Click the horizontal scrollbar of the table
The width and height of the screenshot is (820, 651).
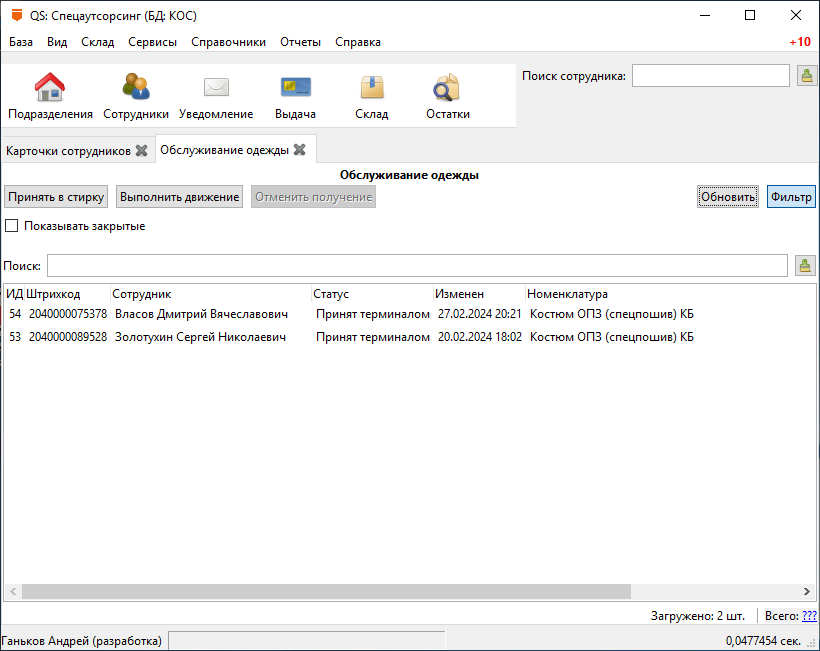(326, 591)
